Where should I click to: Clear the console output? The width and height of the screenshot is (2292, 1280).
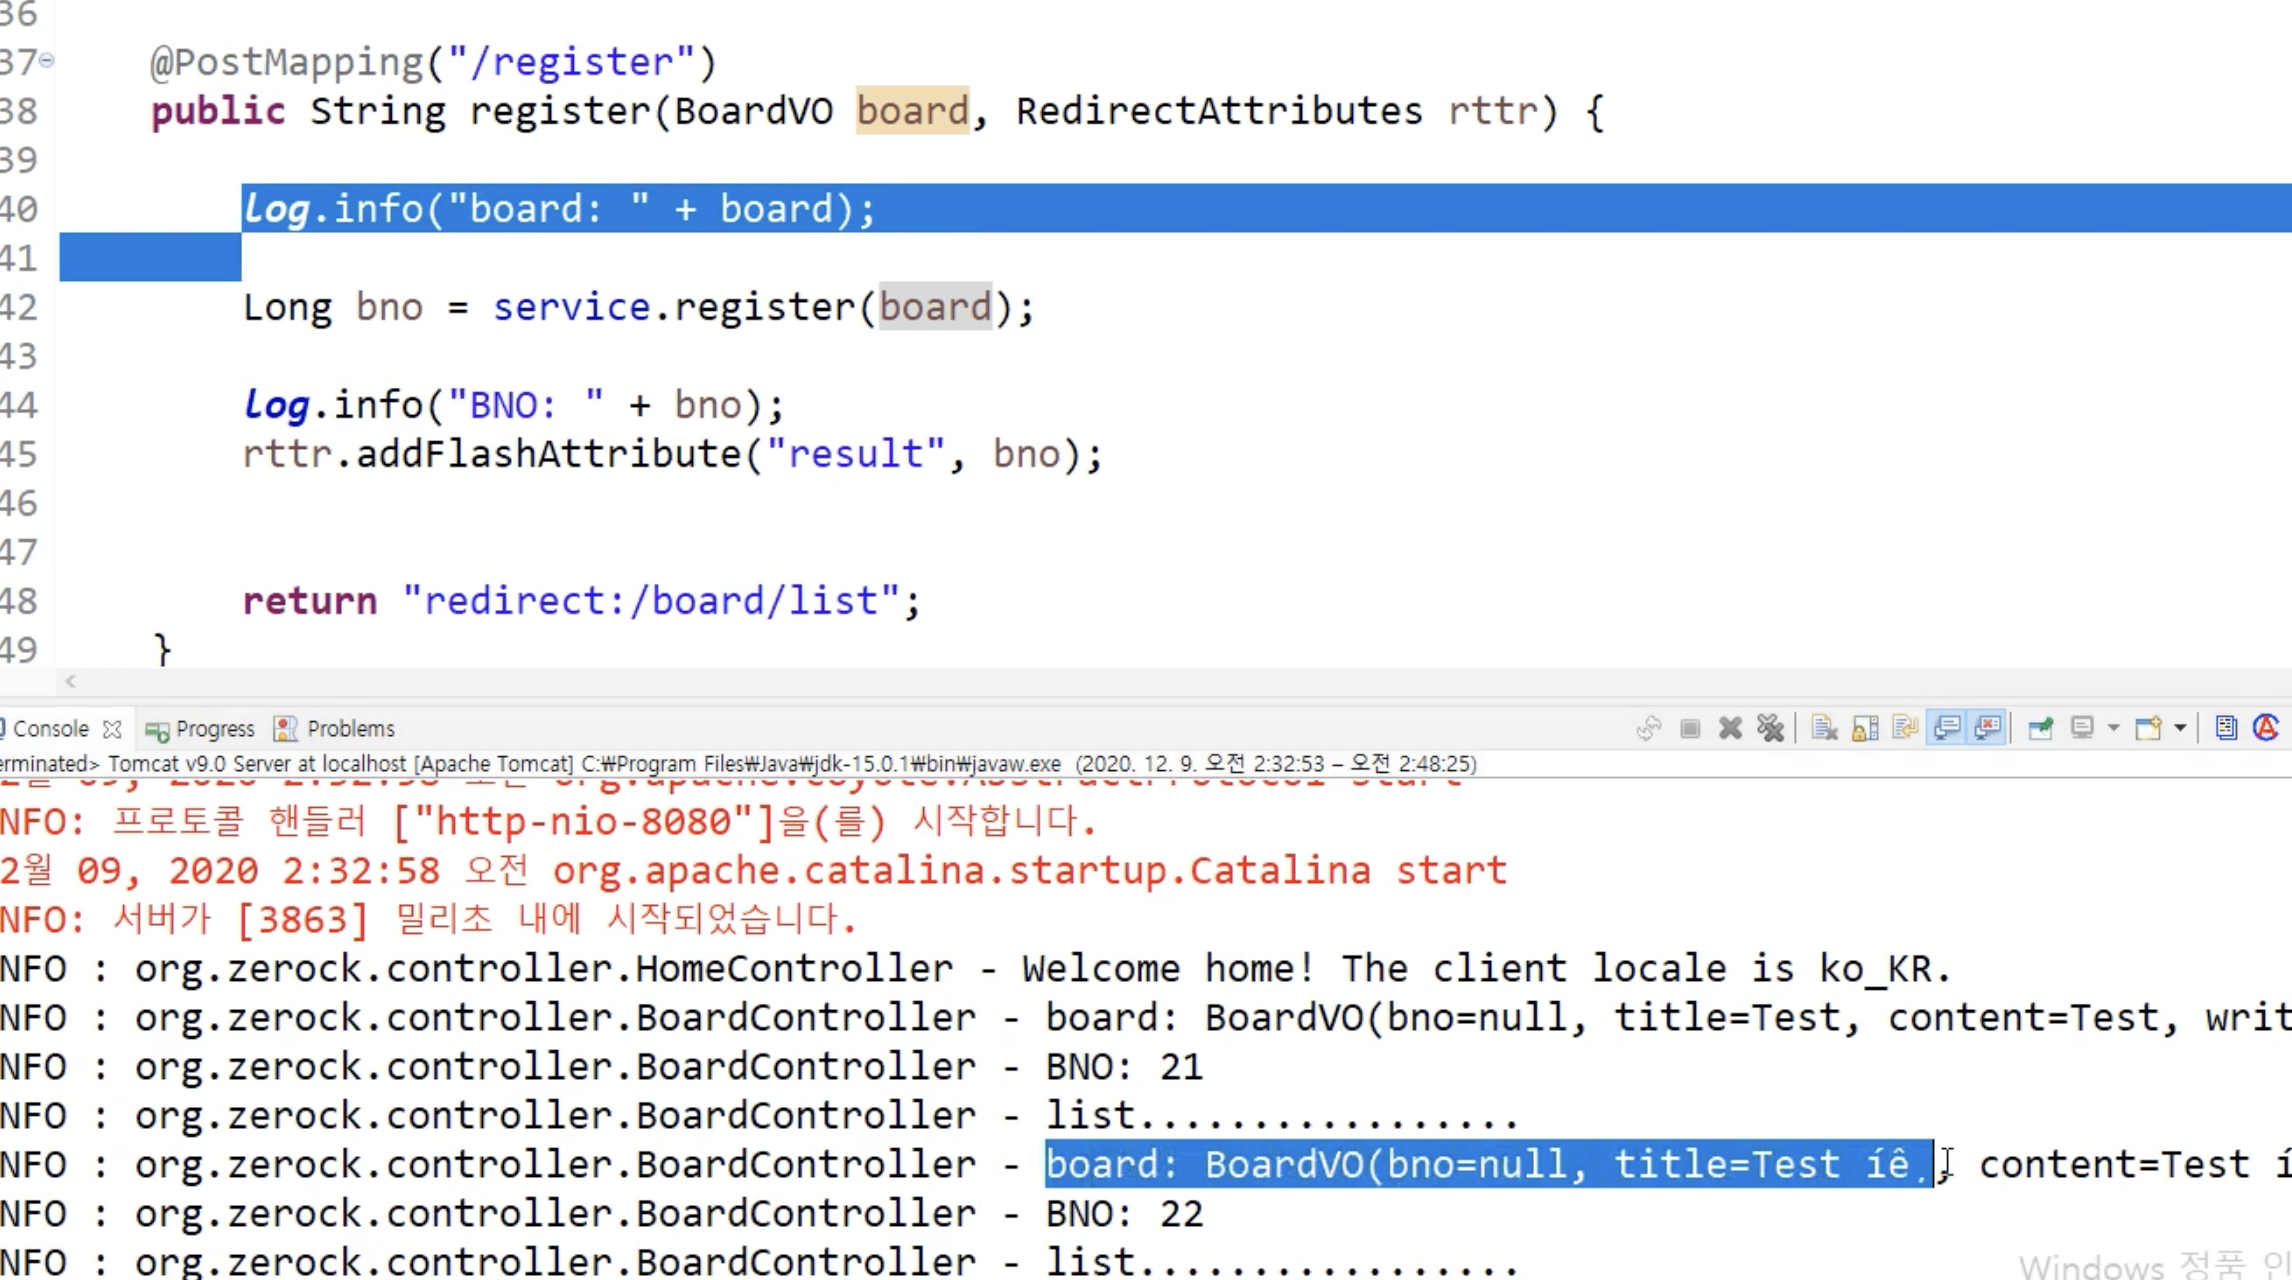coord(1824,728)
